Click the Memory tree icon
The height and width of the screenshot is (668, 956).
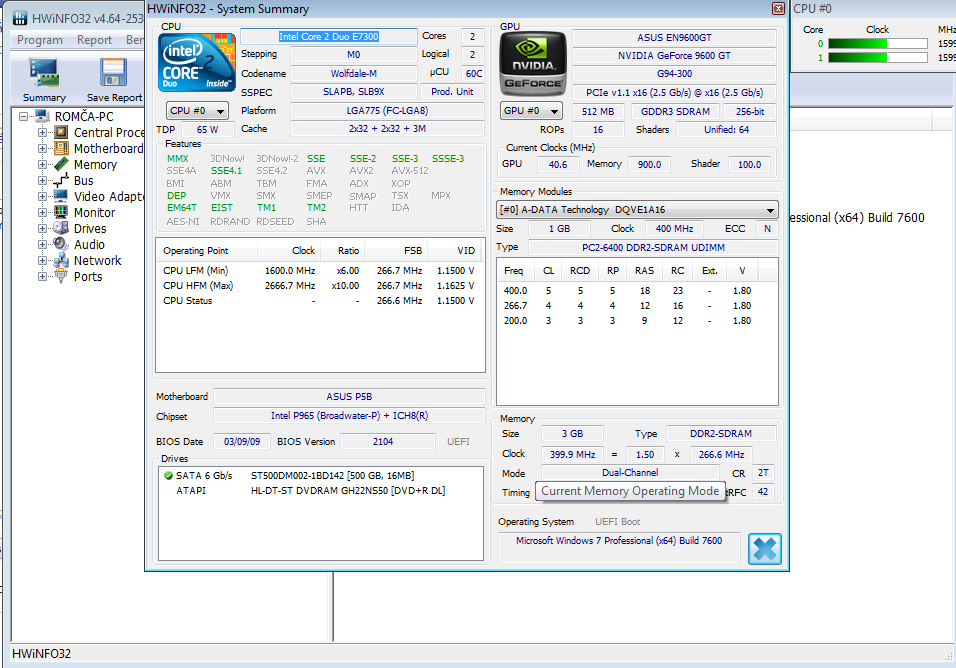tap(61, 165)
